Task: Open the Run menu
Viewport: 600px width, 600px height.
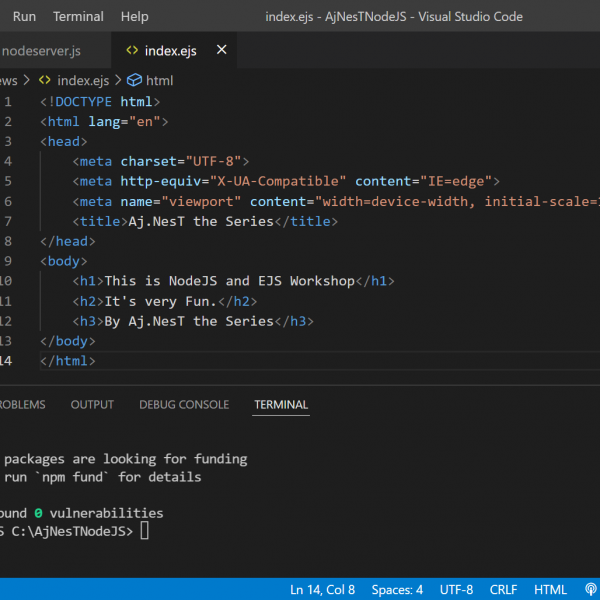Action: coord(24,16)
